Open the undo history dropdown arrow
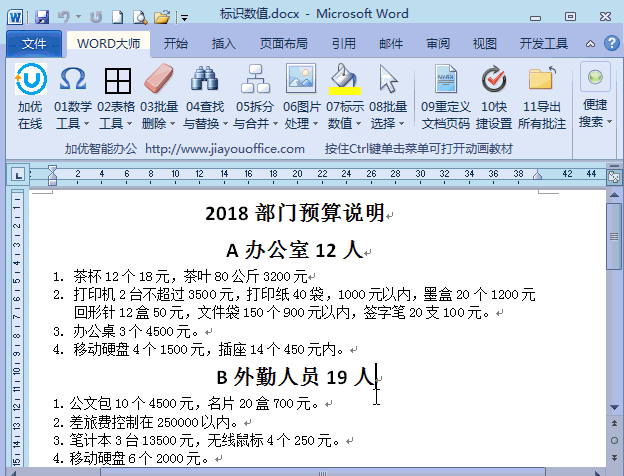 tap(78, 17)
